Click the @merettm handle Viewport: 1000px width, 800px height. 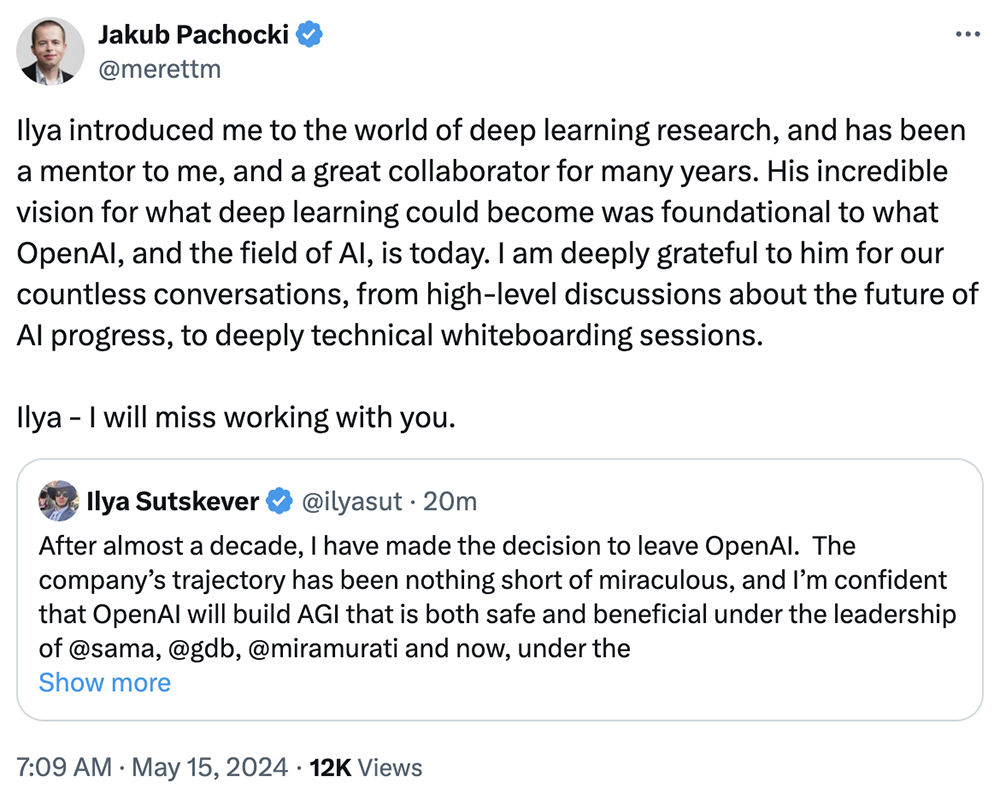point(159,68)
